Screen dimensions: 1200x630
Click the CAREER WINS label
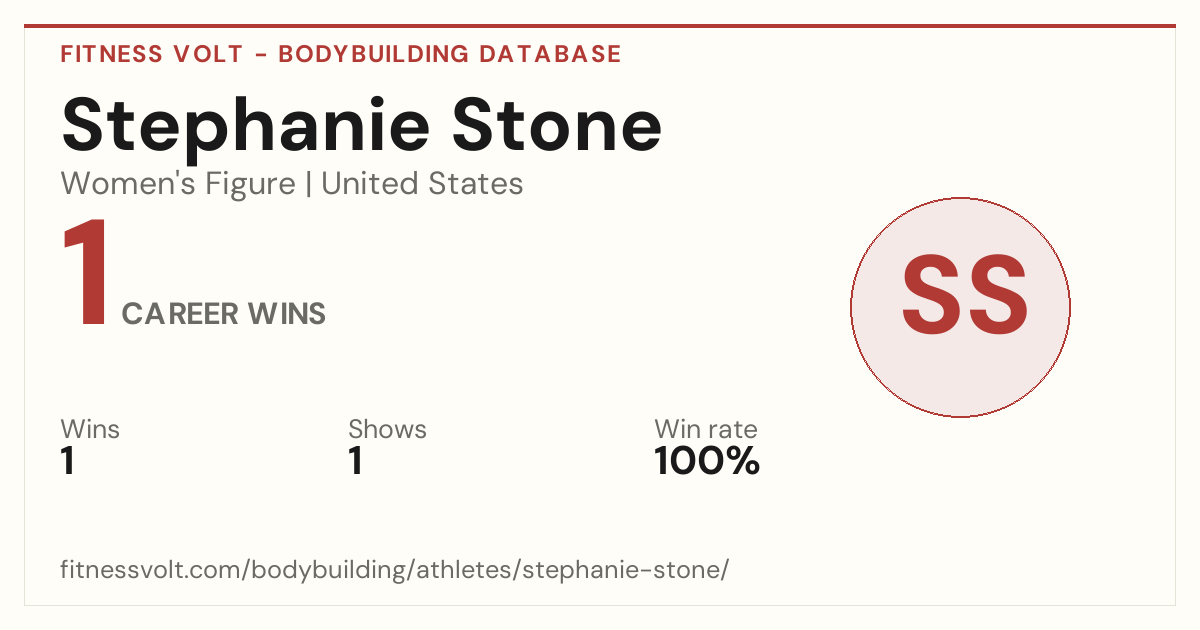point(224,314)
